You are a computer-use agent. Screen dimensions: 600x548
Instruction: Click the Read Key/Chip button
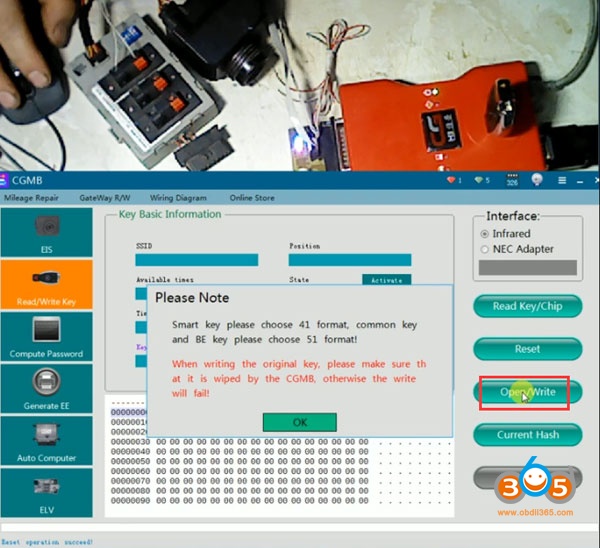pos(528,306)
